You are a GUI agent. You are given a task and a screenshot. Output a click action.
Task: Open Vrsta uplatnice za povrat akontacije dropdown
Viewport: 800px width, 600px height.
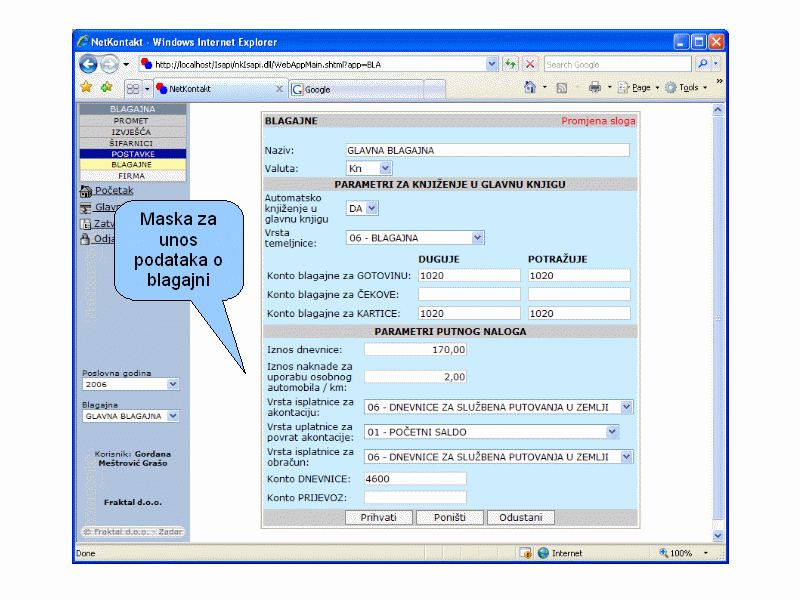click(612, 432)
